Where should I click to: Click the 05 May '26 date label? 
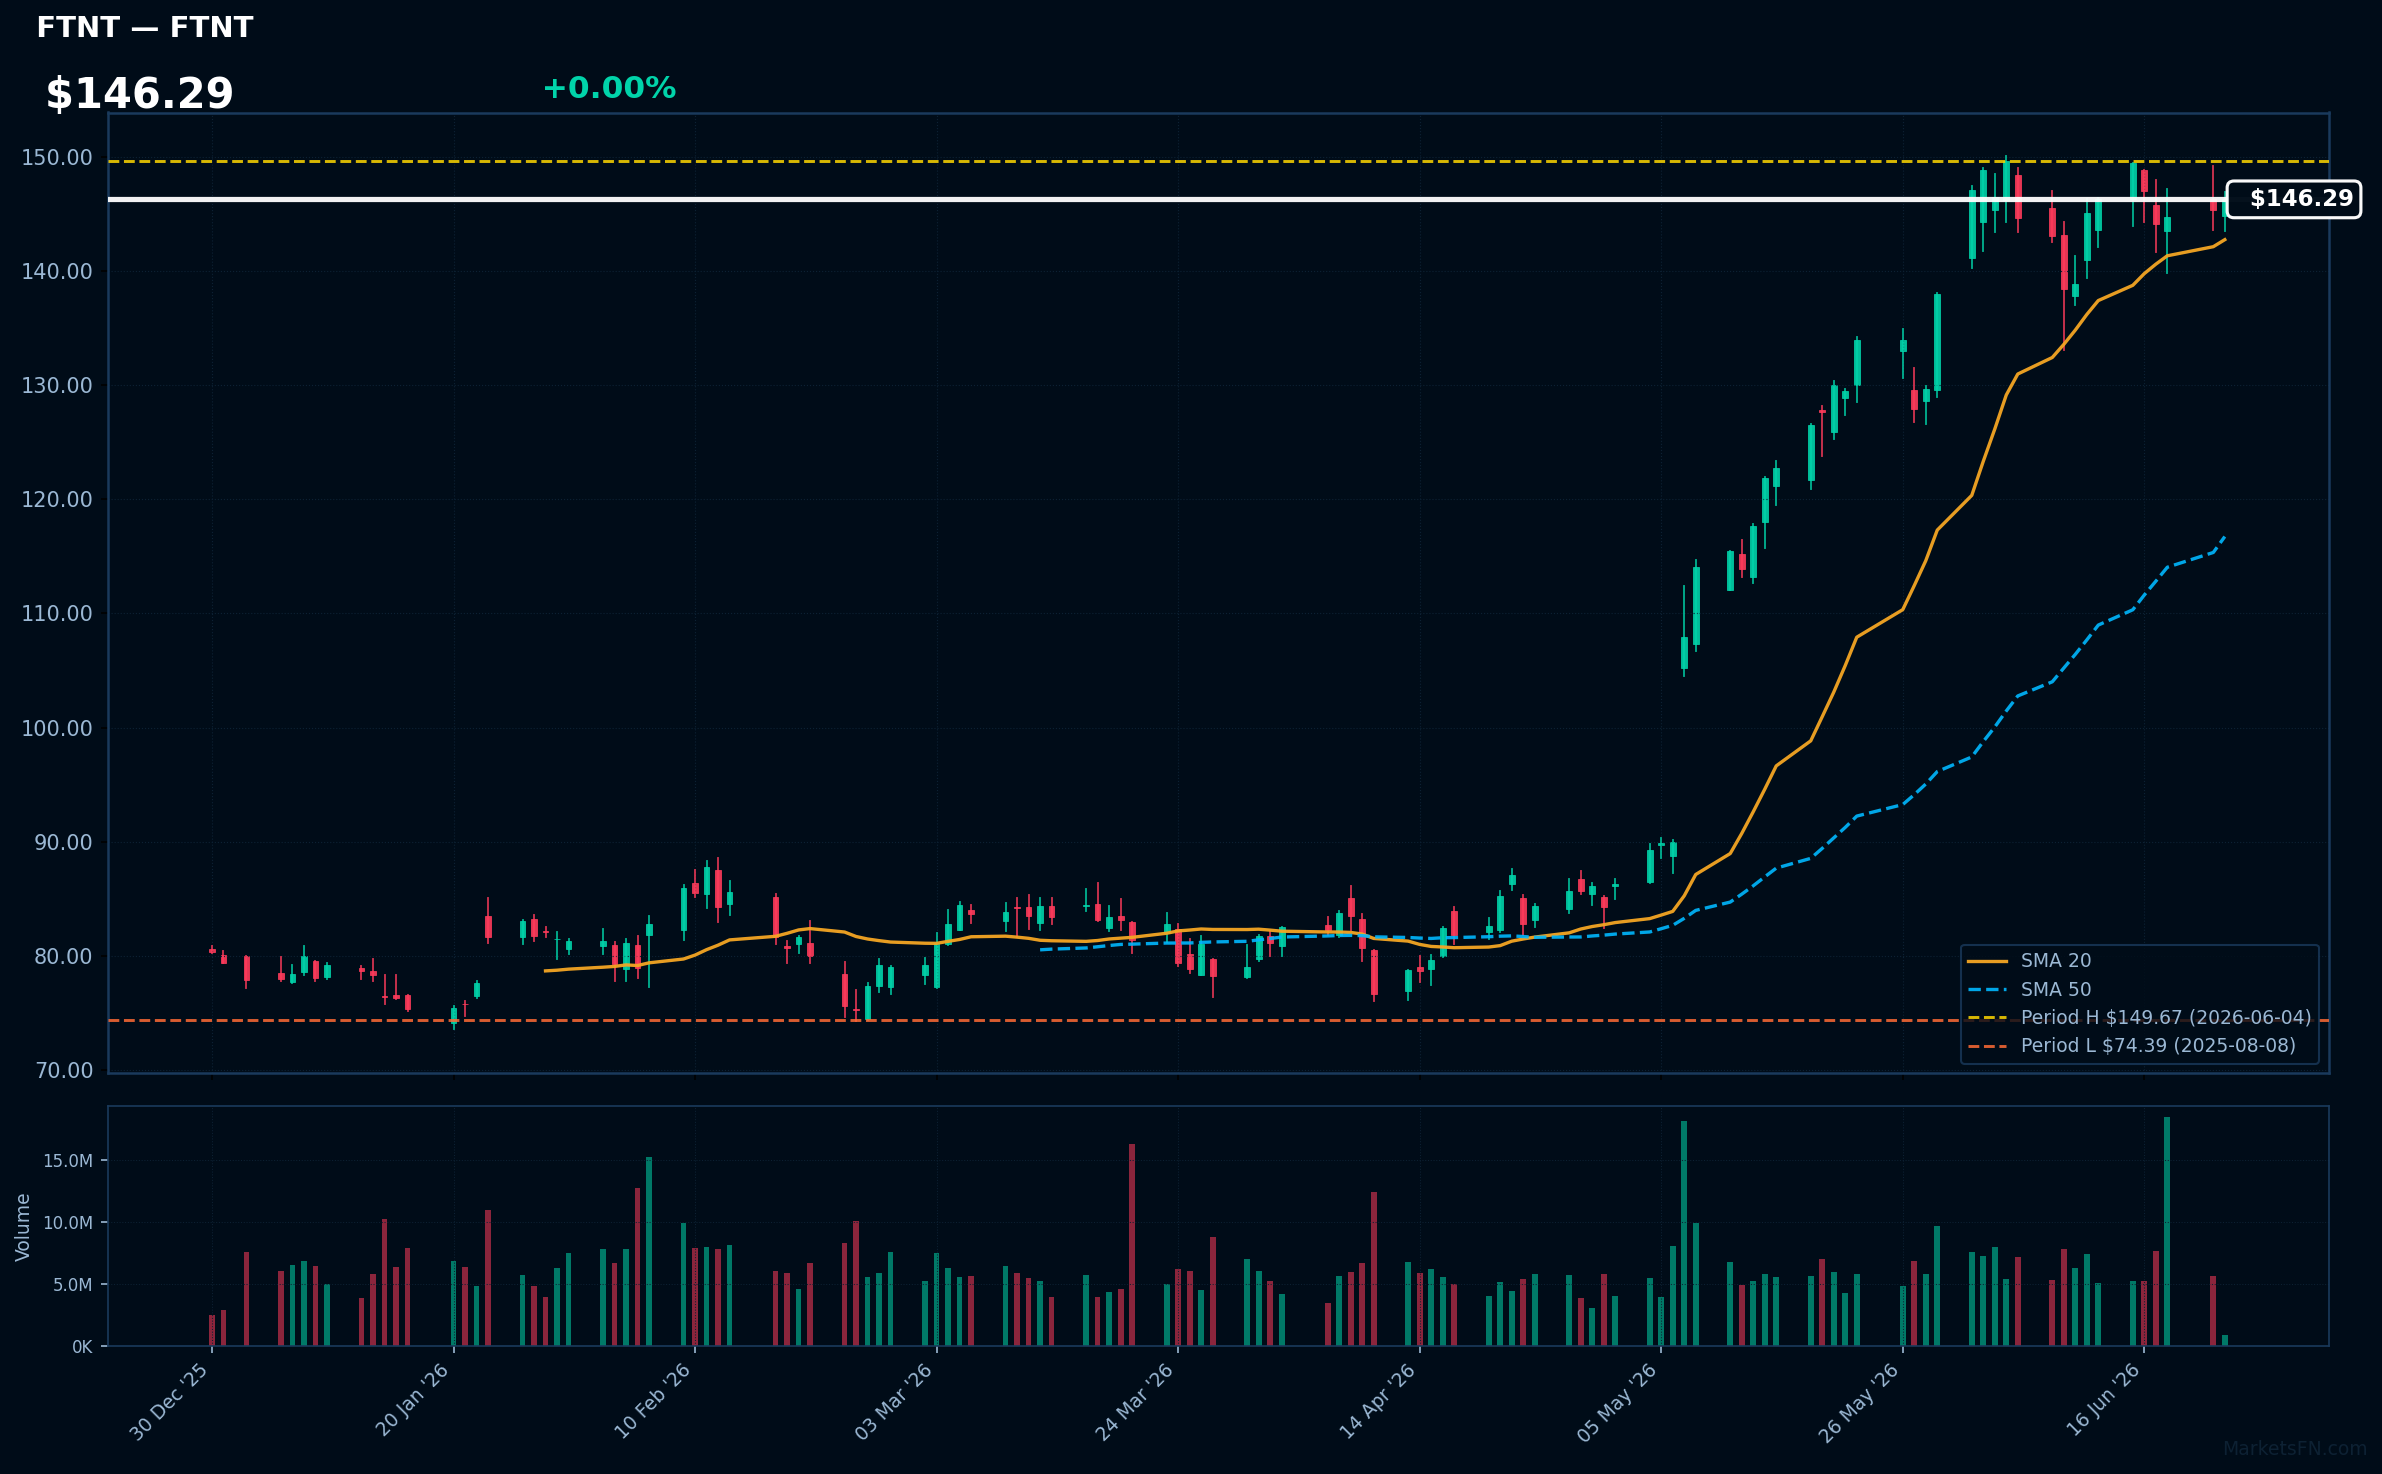(x=1617, y=1401)
